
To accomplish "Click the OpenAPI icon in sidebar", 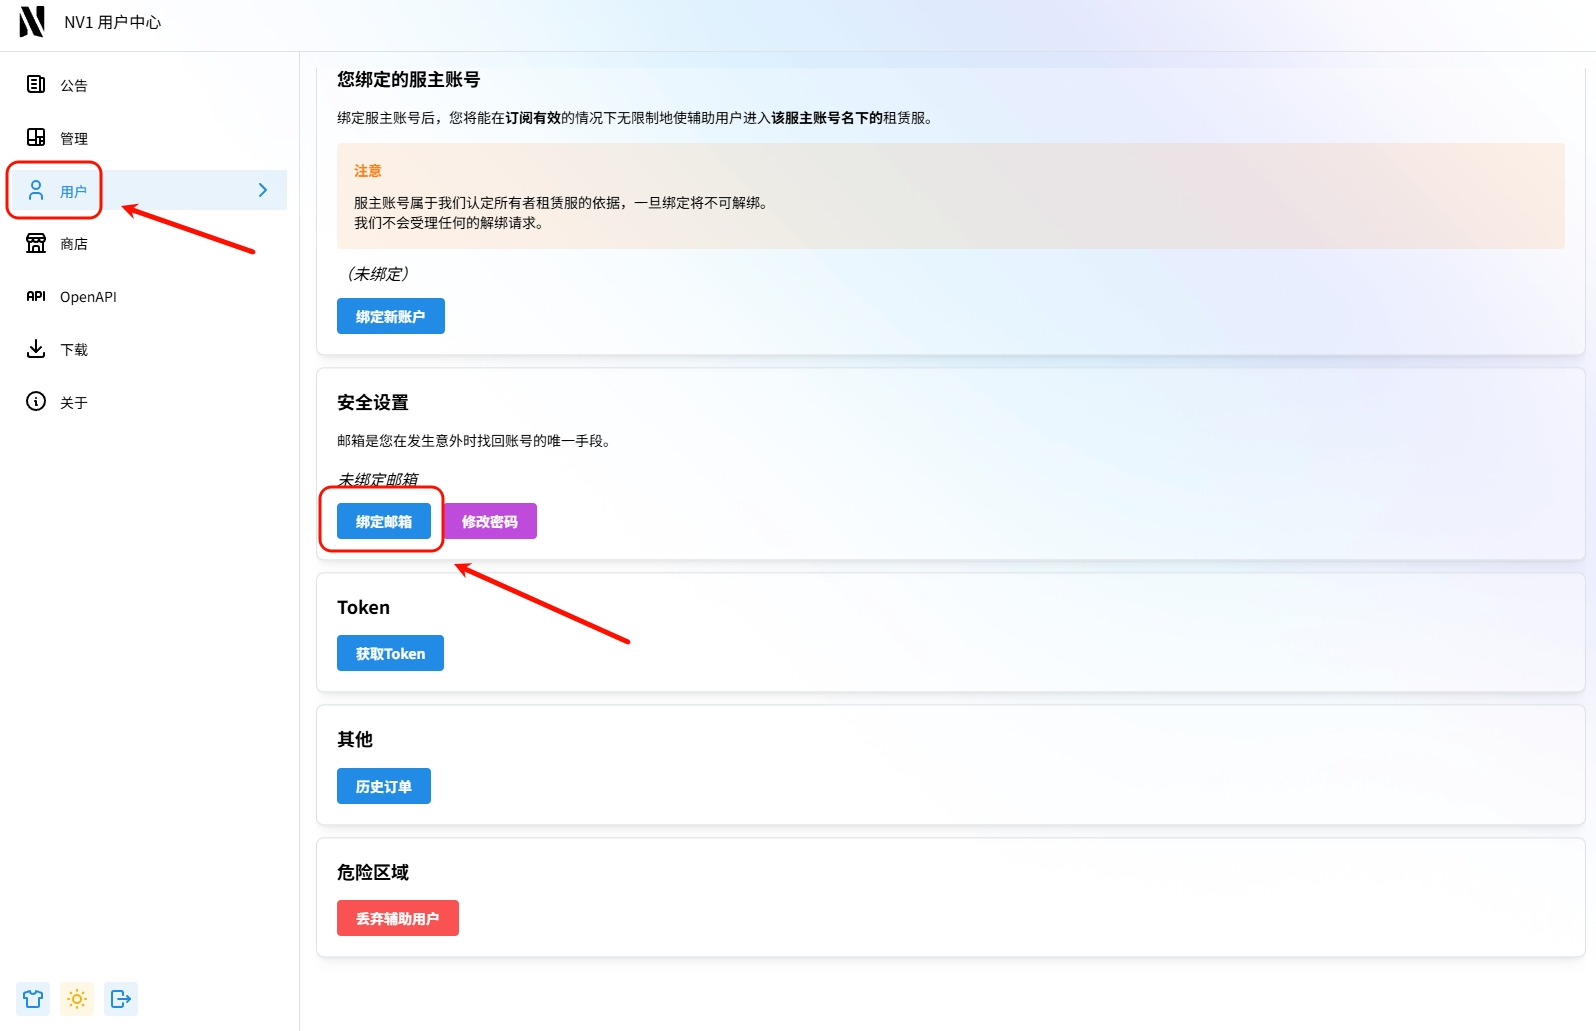I will (36, 296).
